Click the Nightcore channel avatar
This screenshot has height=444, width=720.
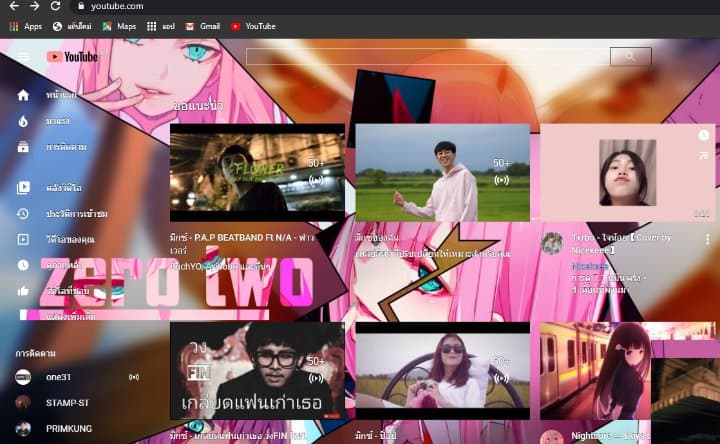coord(551,438)
